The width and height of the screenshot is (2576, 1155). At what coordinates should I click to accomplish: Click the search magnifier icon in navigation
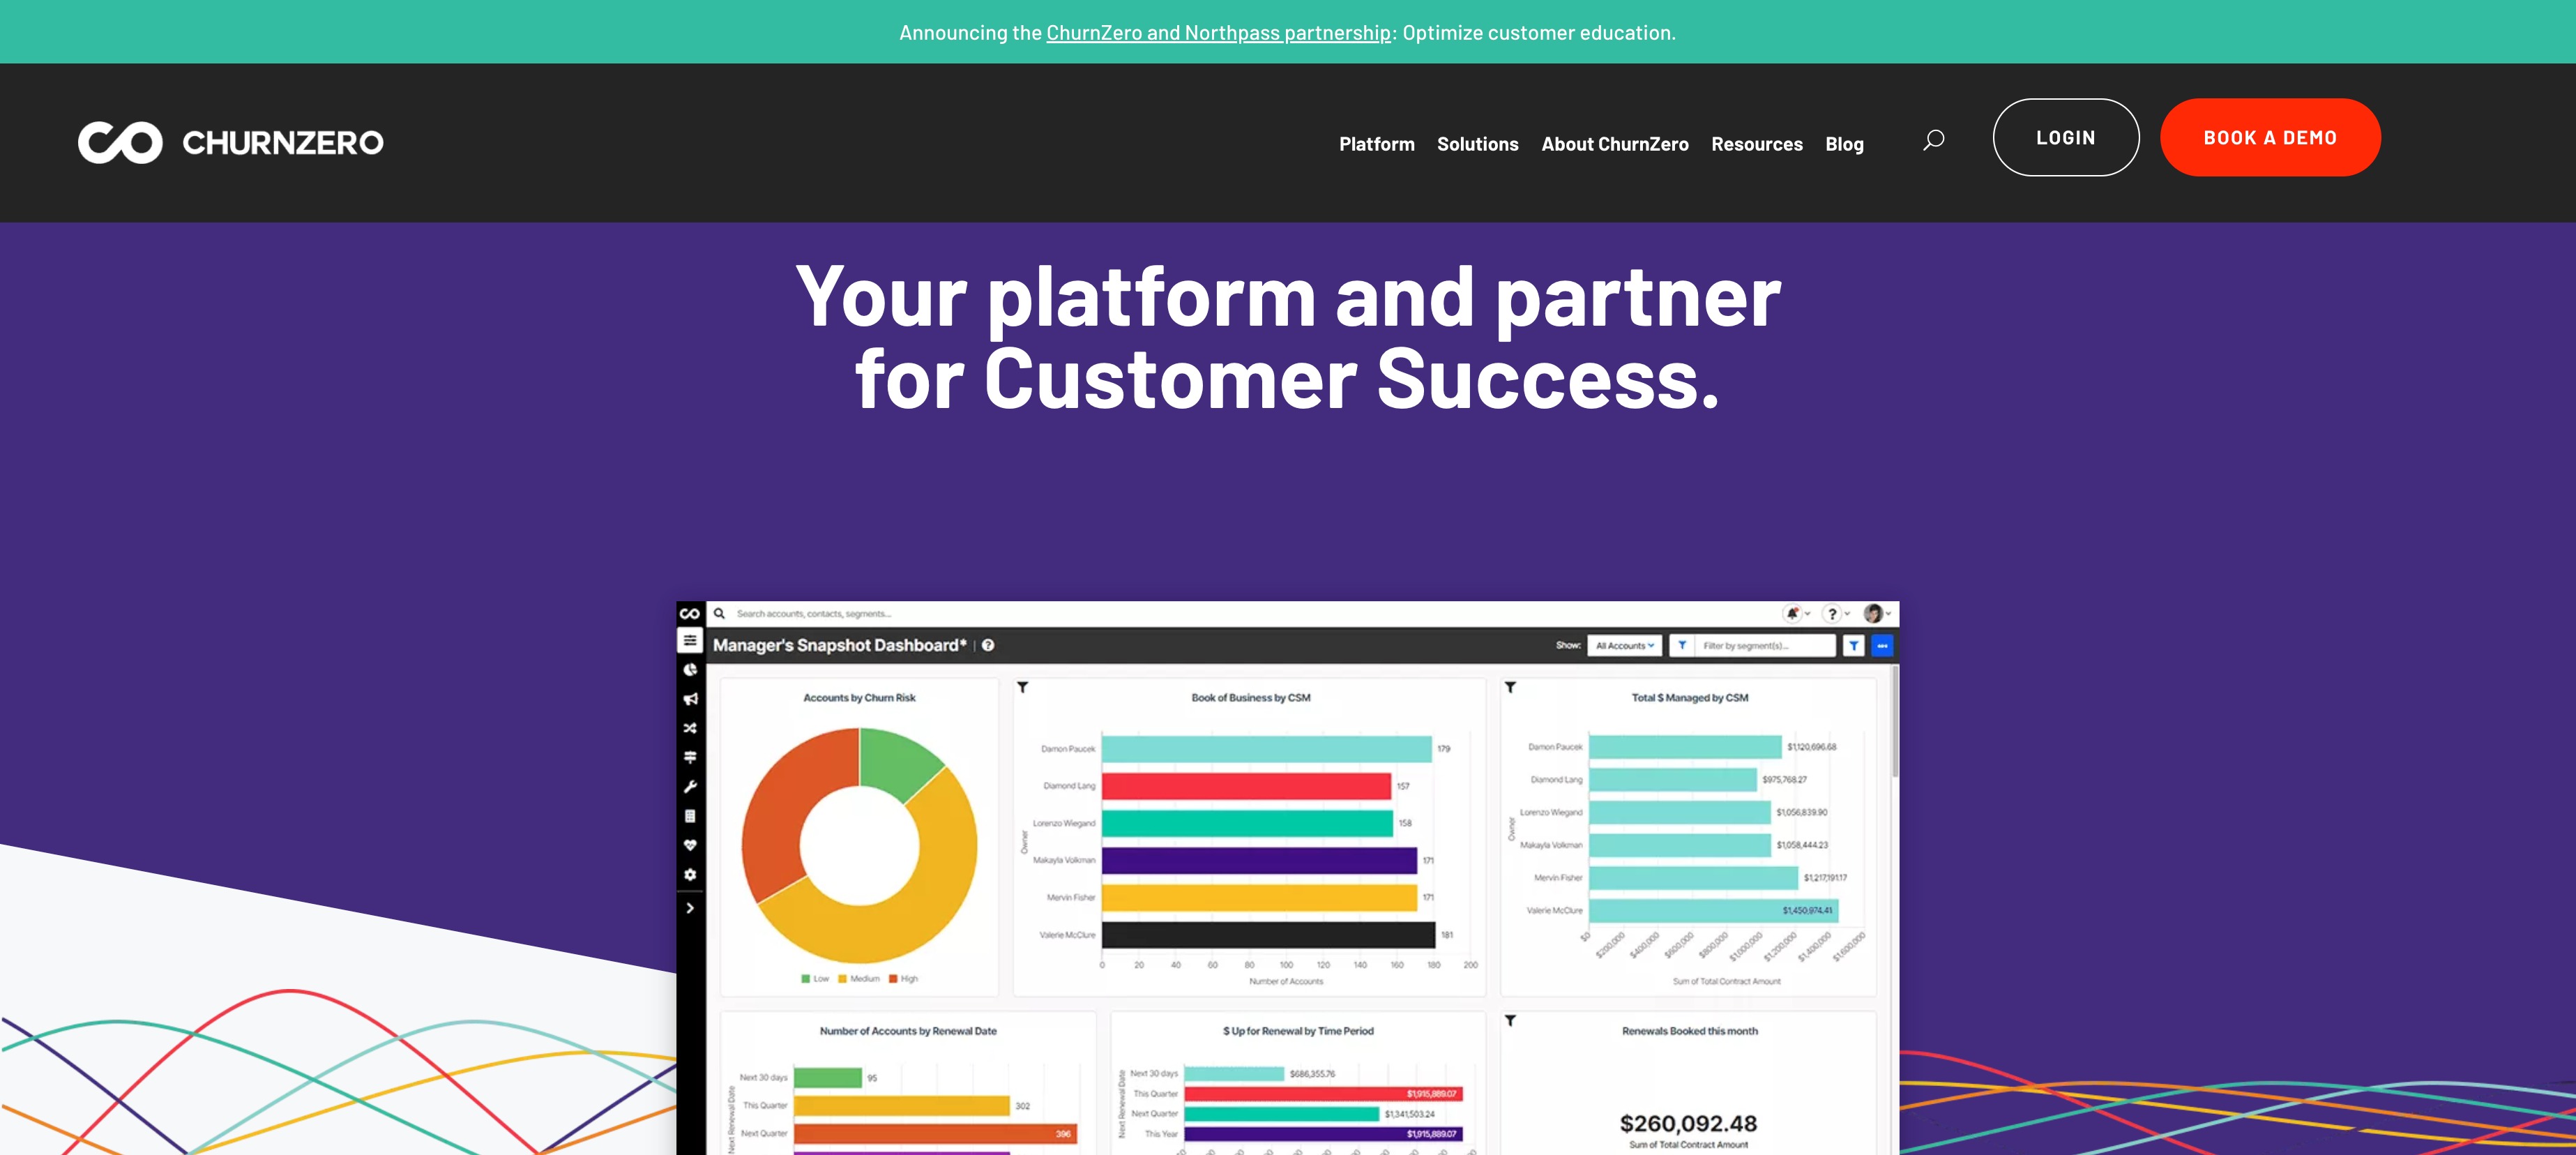(x=1933, y=140)
